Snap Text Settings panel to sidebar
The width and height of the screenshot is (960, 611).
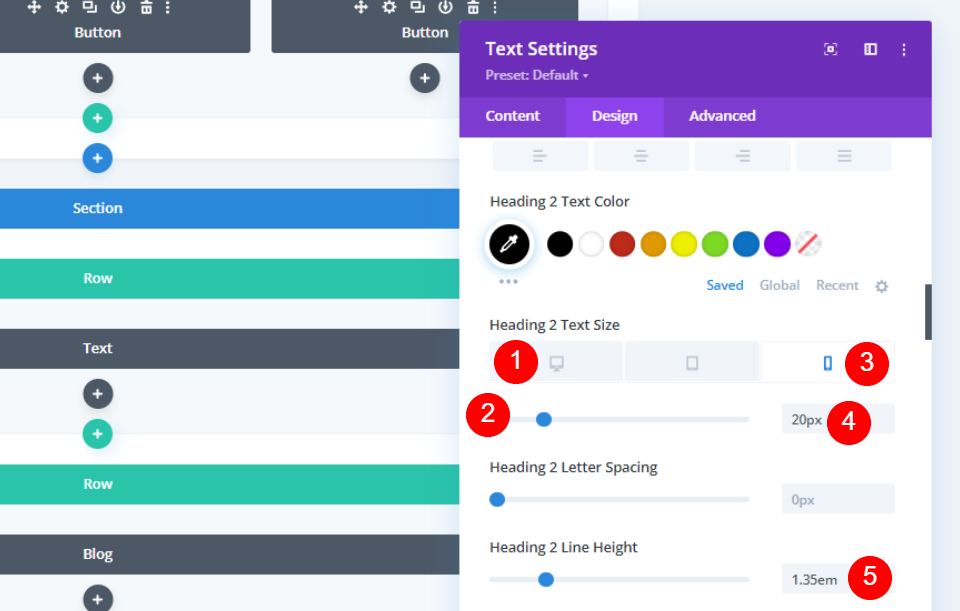click(870, 49)
